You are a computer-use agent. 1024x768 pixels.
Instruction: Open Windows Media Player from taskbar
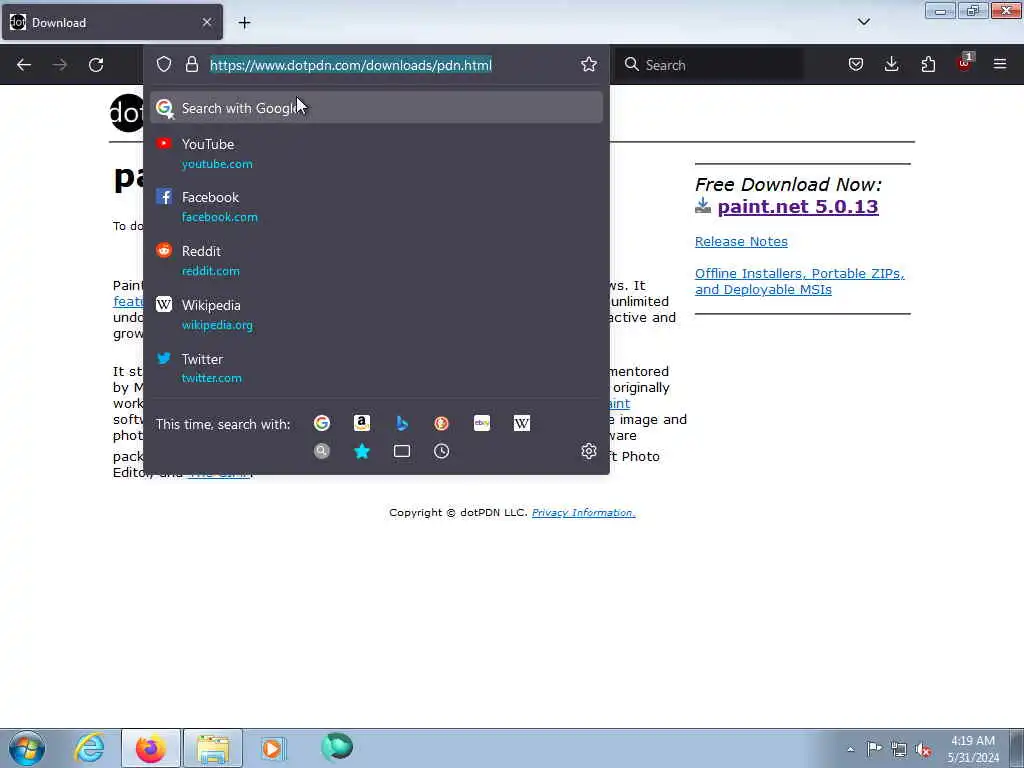(273, 748)
